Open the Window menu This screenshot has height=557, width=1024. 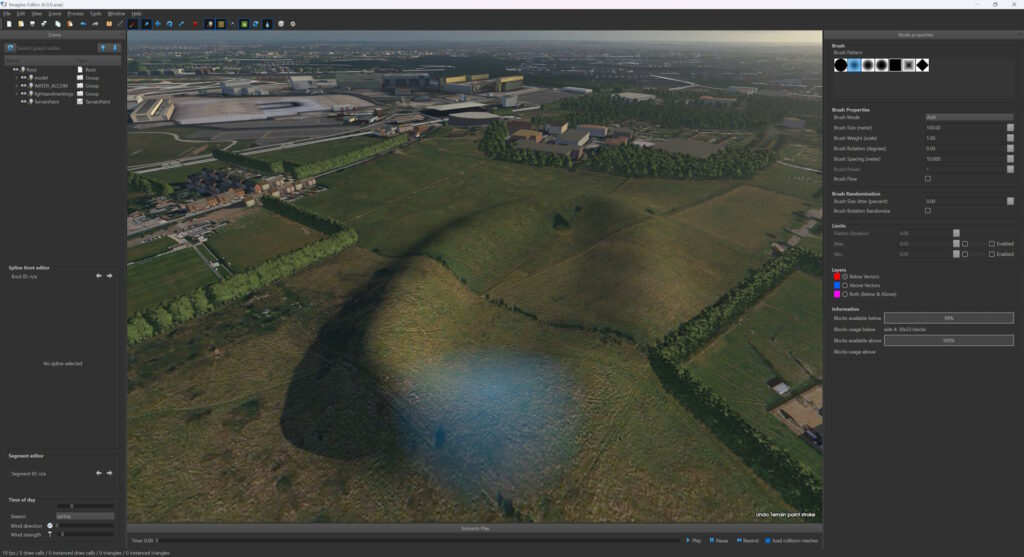click(116, 13)
